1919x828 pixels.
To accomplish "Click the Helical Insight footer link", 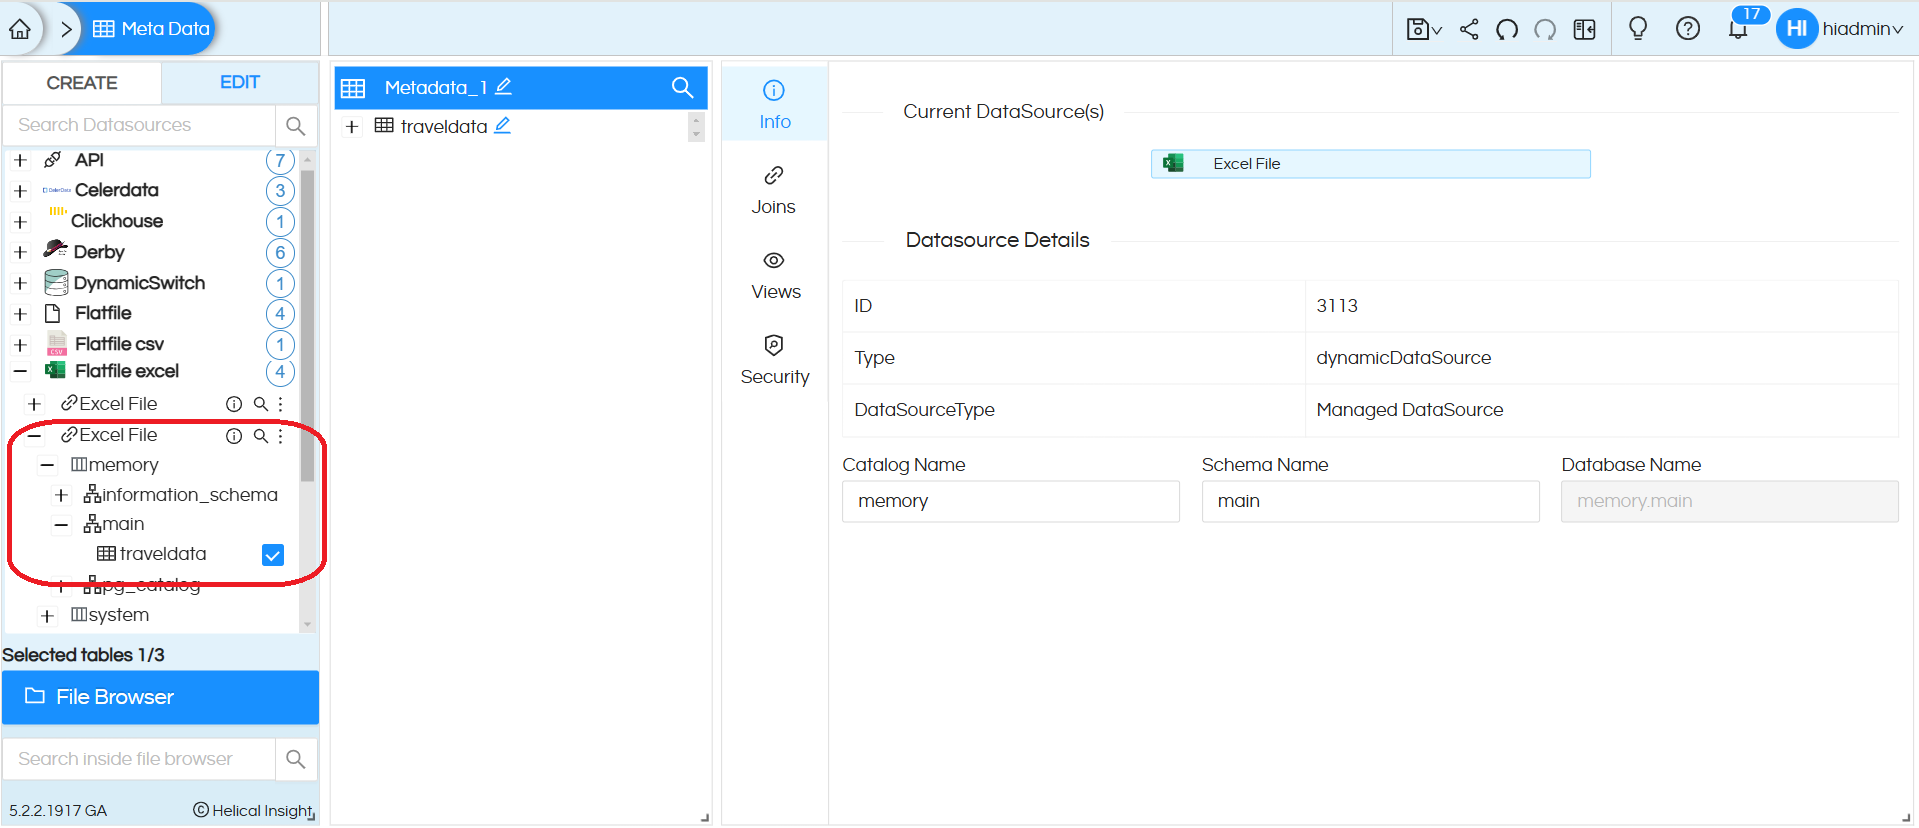I will 254,811.
